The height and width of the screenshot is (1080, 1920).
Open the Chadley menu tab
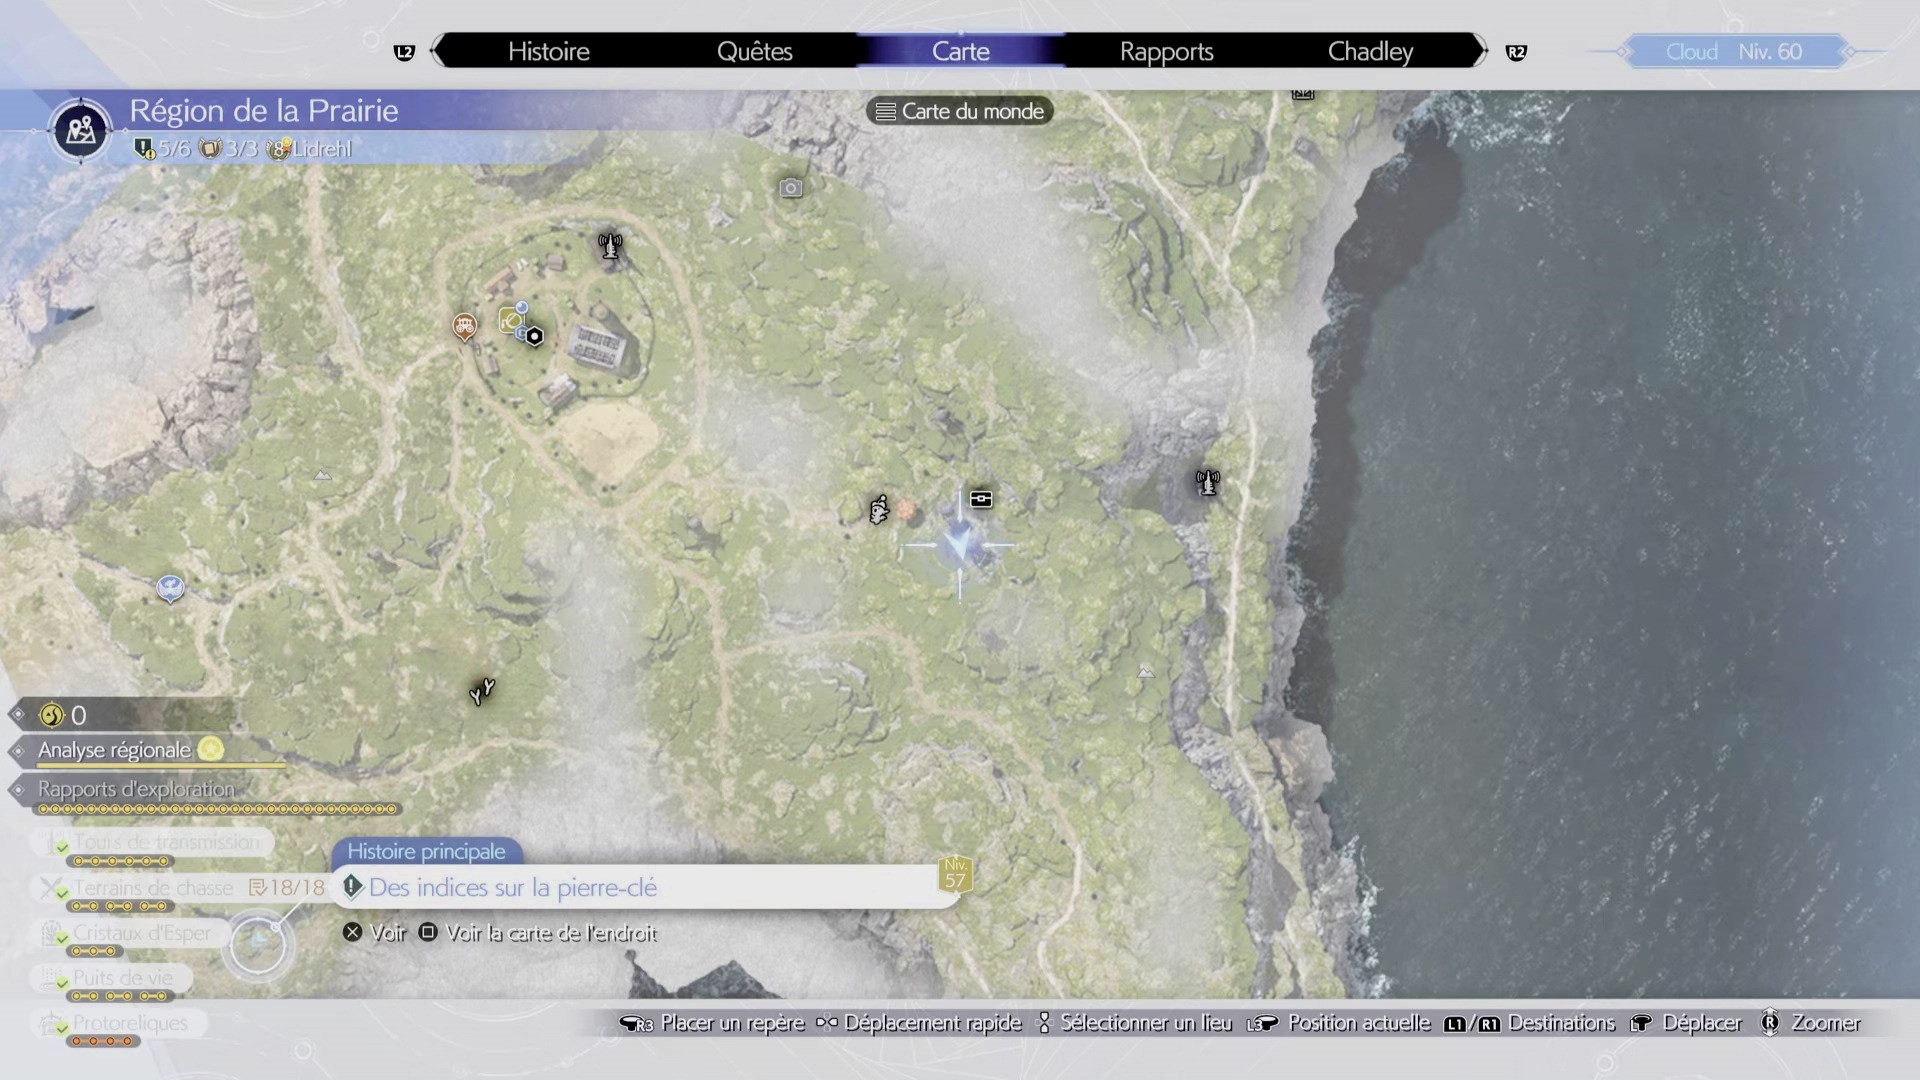coord(1369,51)
